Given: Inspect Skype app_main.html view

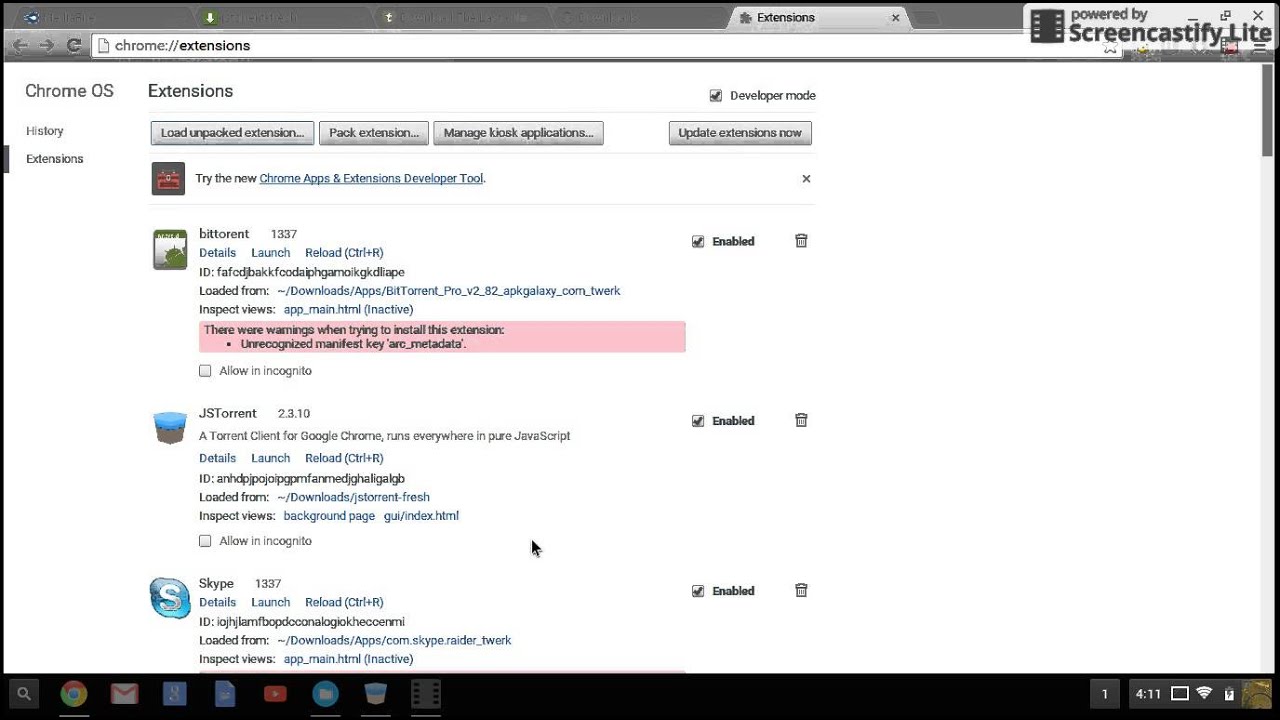Looking at the screenshot, I should point(348,659).
